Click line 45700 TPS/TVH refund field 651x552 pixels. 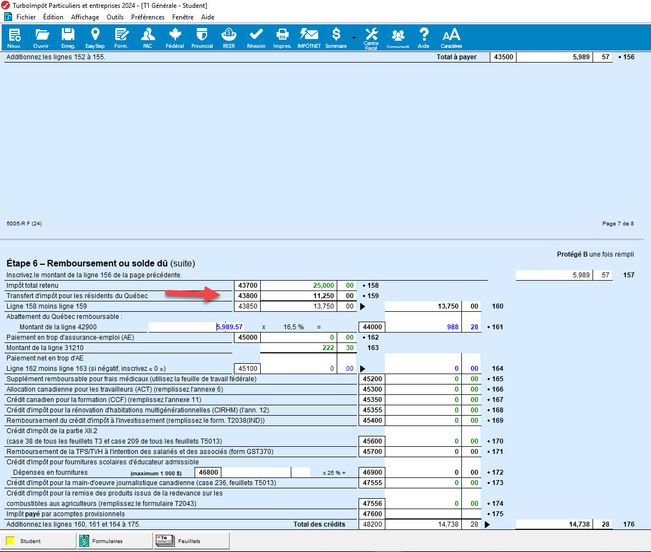click(x=423, y=452)
